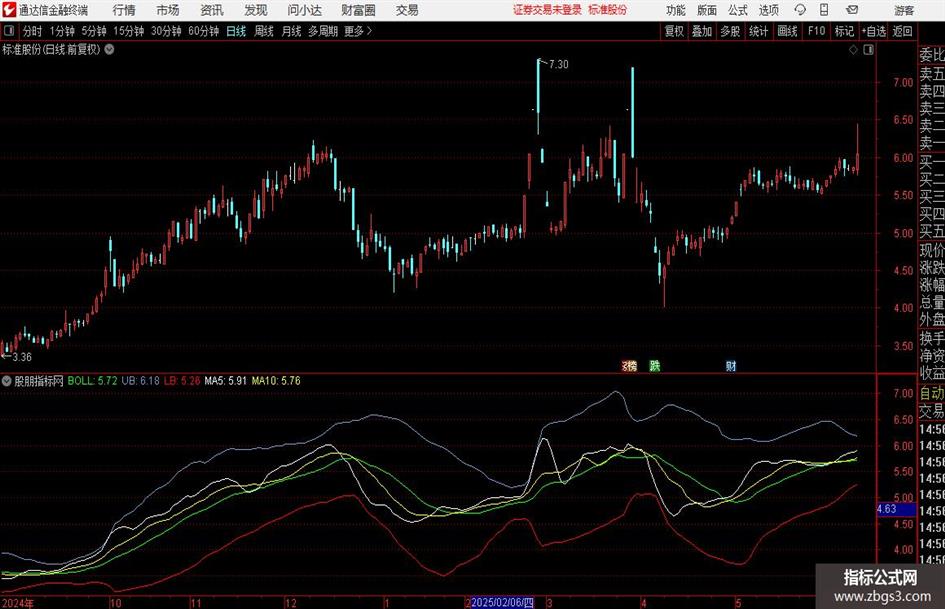Expand dropdown beside 标准股份(日线 前复权) title
This screenshot has width=945, height=609.
pos(110,49)
